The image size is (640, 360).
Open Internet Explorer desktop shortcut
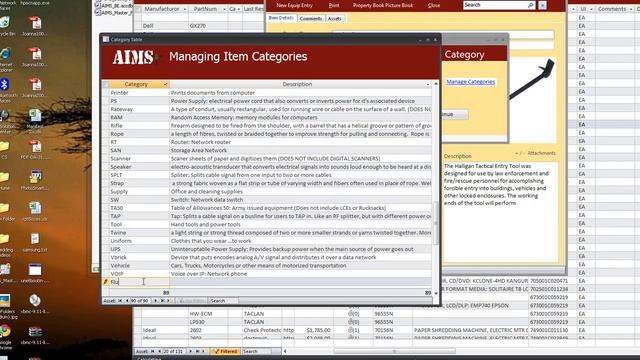5,59
